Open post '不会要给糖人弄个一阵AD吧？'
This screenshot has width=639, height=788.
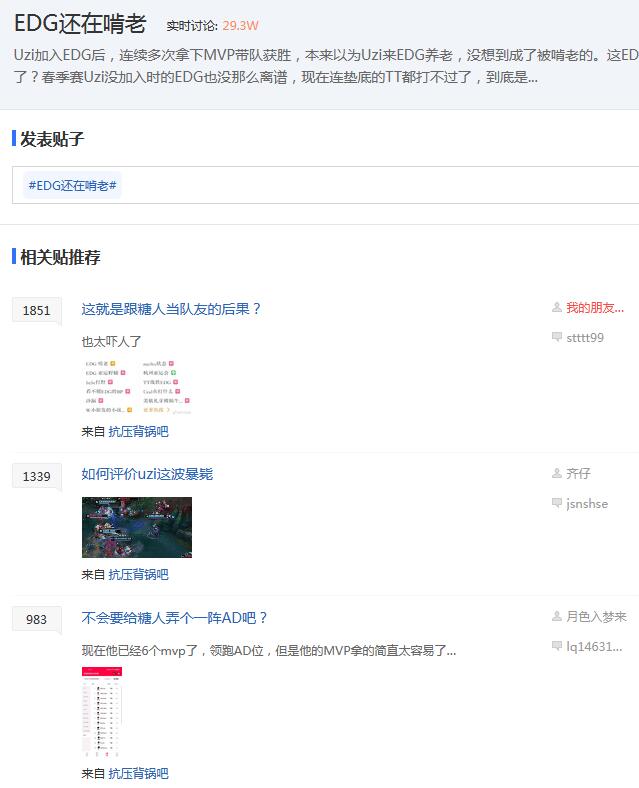pyautogui.click(x=174, y=618)
